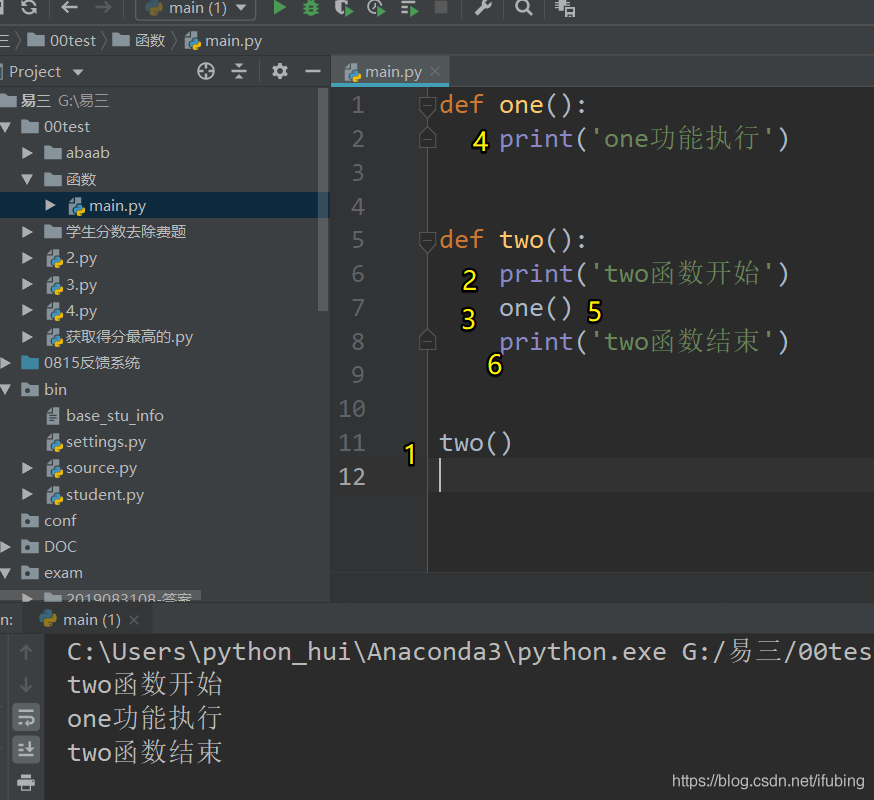The width and height of the screenshot is (874, 800).
Task: Collapse the 00test folder
Action: coord(6,127)
